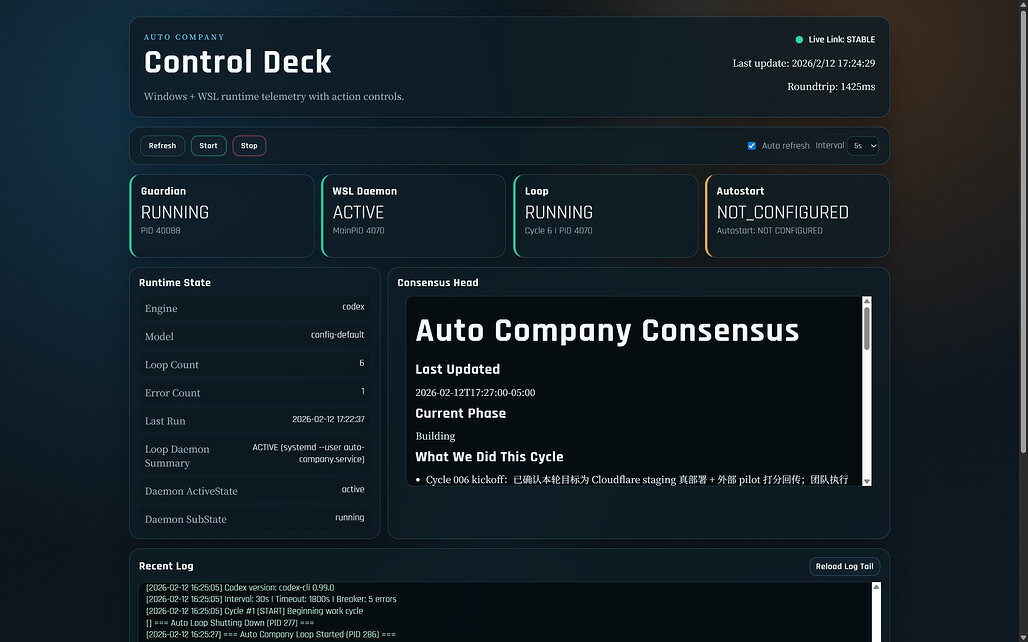1028x642 pixels.
Task: Click the 2026-02-12T17:27:00-05:00 timestamp
Action: click(475, 393)
